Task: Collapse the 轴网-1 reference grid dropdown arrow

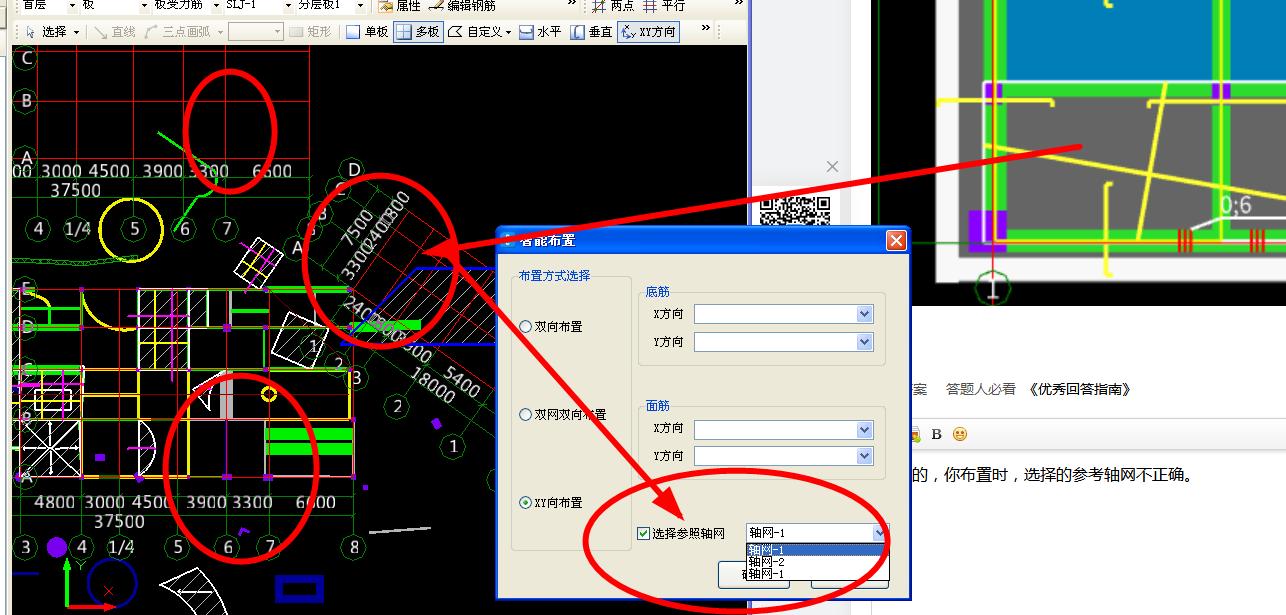Action: click(x=879, y=533)
